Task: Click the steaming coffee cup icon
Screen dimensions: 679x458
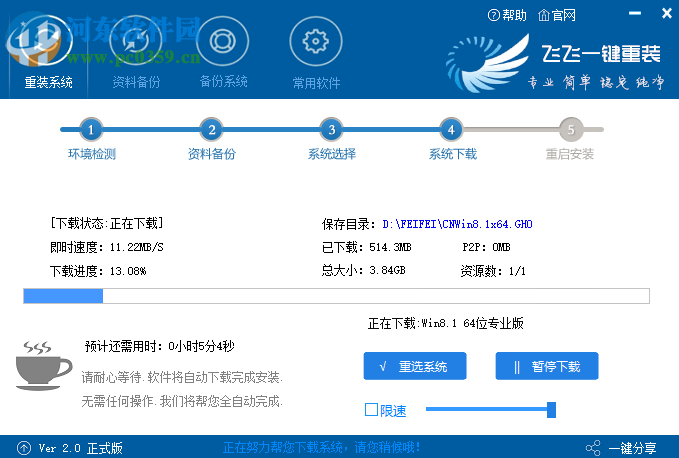Action: (43, 366)
